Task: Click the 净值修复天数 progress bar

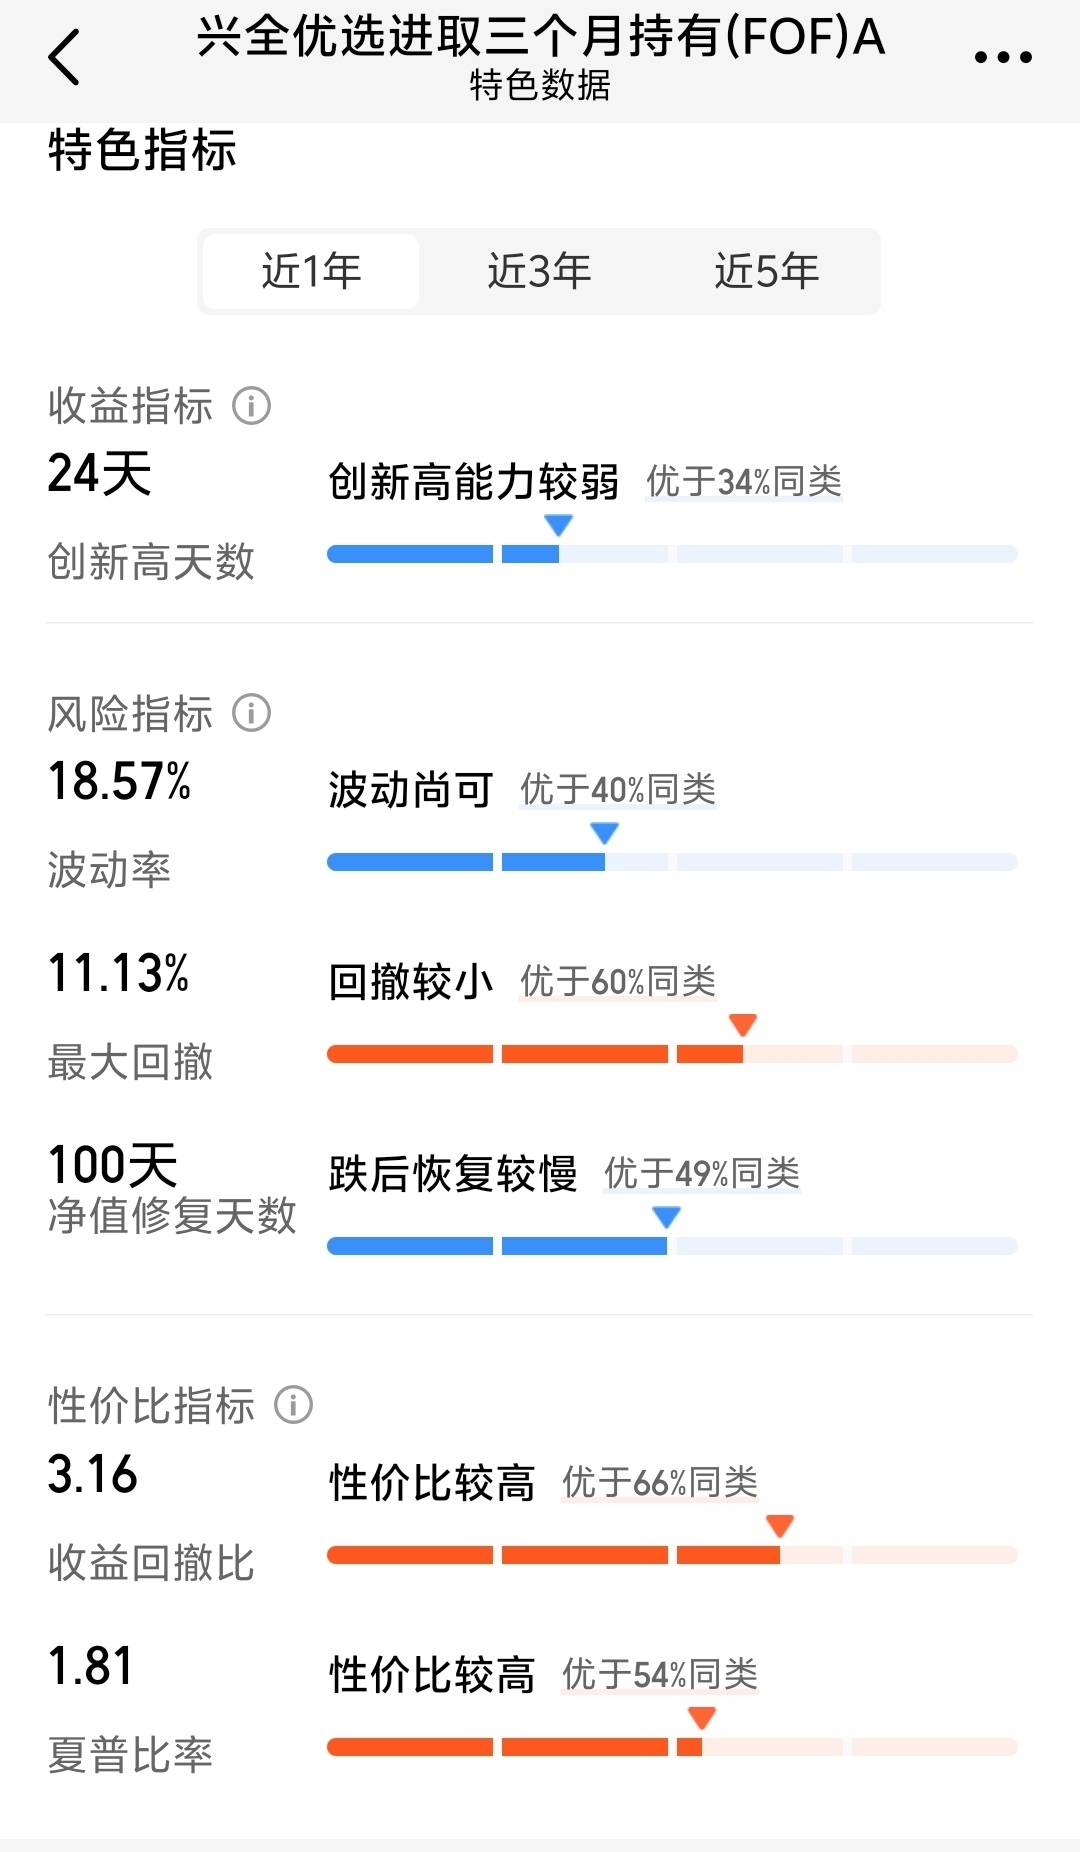Action: pyautogui.click(x=672, y=1246)
